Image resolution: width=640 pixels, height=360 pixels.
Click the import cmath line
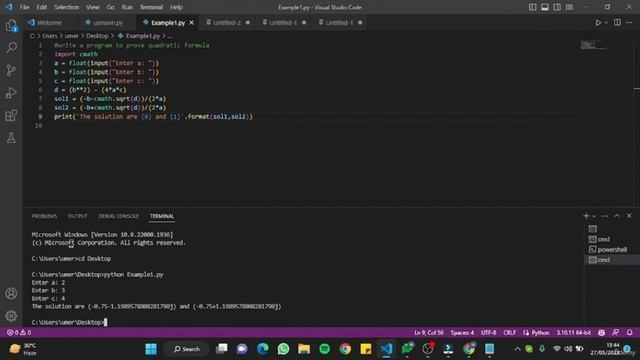coord(76,54)
